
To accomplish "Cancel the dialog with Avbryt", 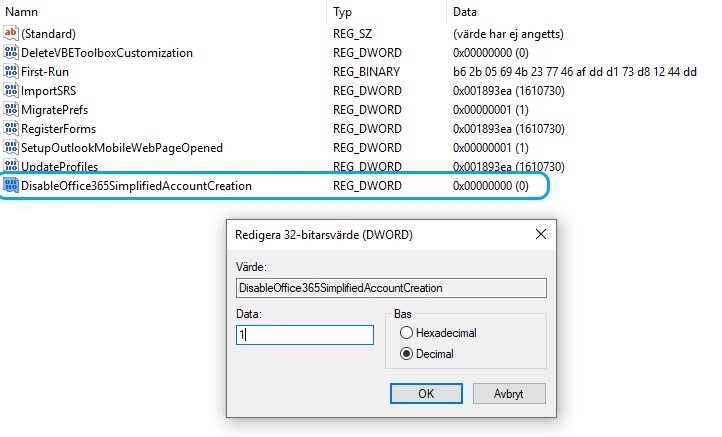I will 509,394.
